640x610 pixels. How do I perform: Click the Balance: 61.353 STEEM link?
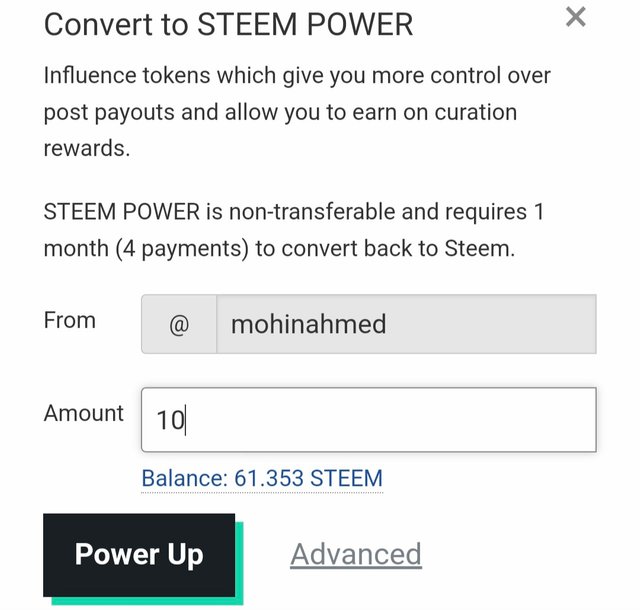click(x=262, y=478)
